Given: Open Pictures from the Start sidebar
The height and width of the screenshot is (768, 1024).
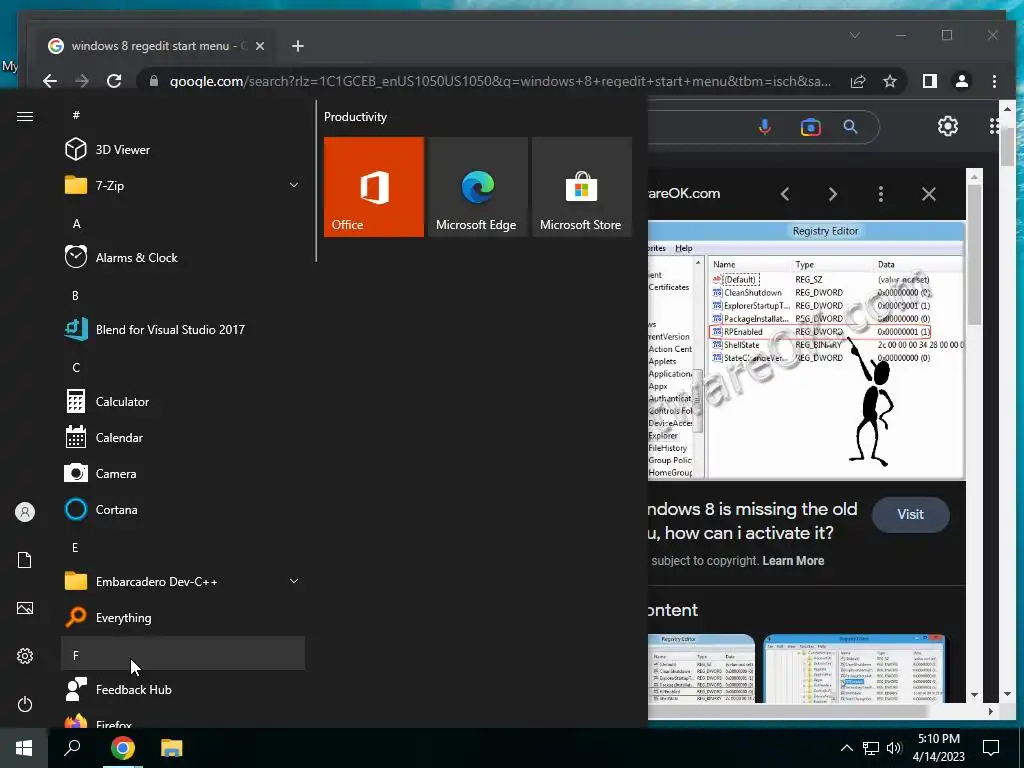Looking at the screenshot, I should [x=25, y=608].
